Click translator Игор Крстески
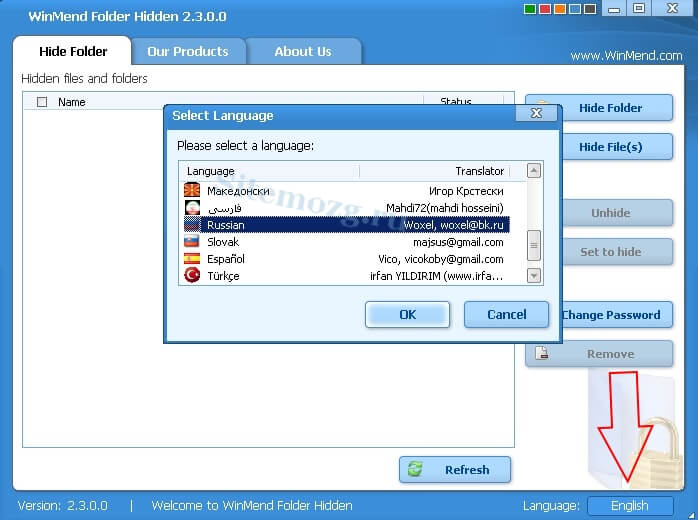This screenshot has height=520, width=698. (466, 191)
